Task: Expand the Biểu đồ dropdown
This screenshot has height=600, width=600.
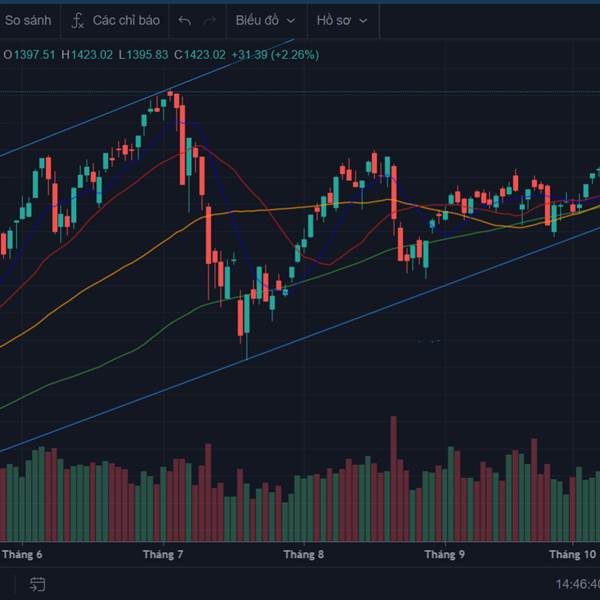Action: (x=265, y=20)
